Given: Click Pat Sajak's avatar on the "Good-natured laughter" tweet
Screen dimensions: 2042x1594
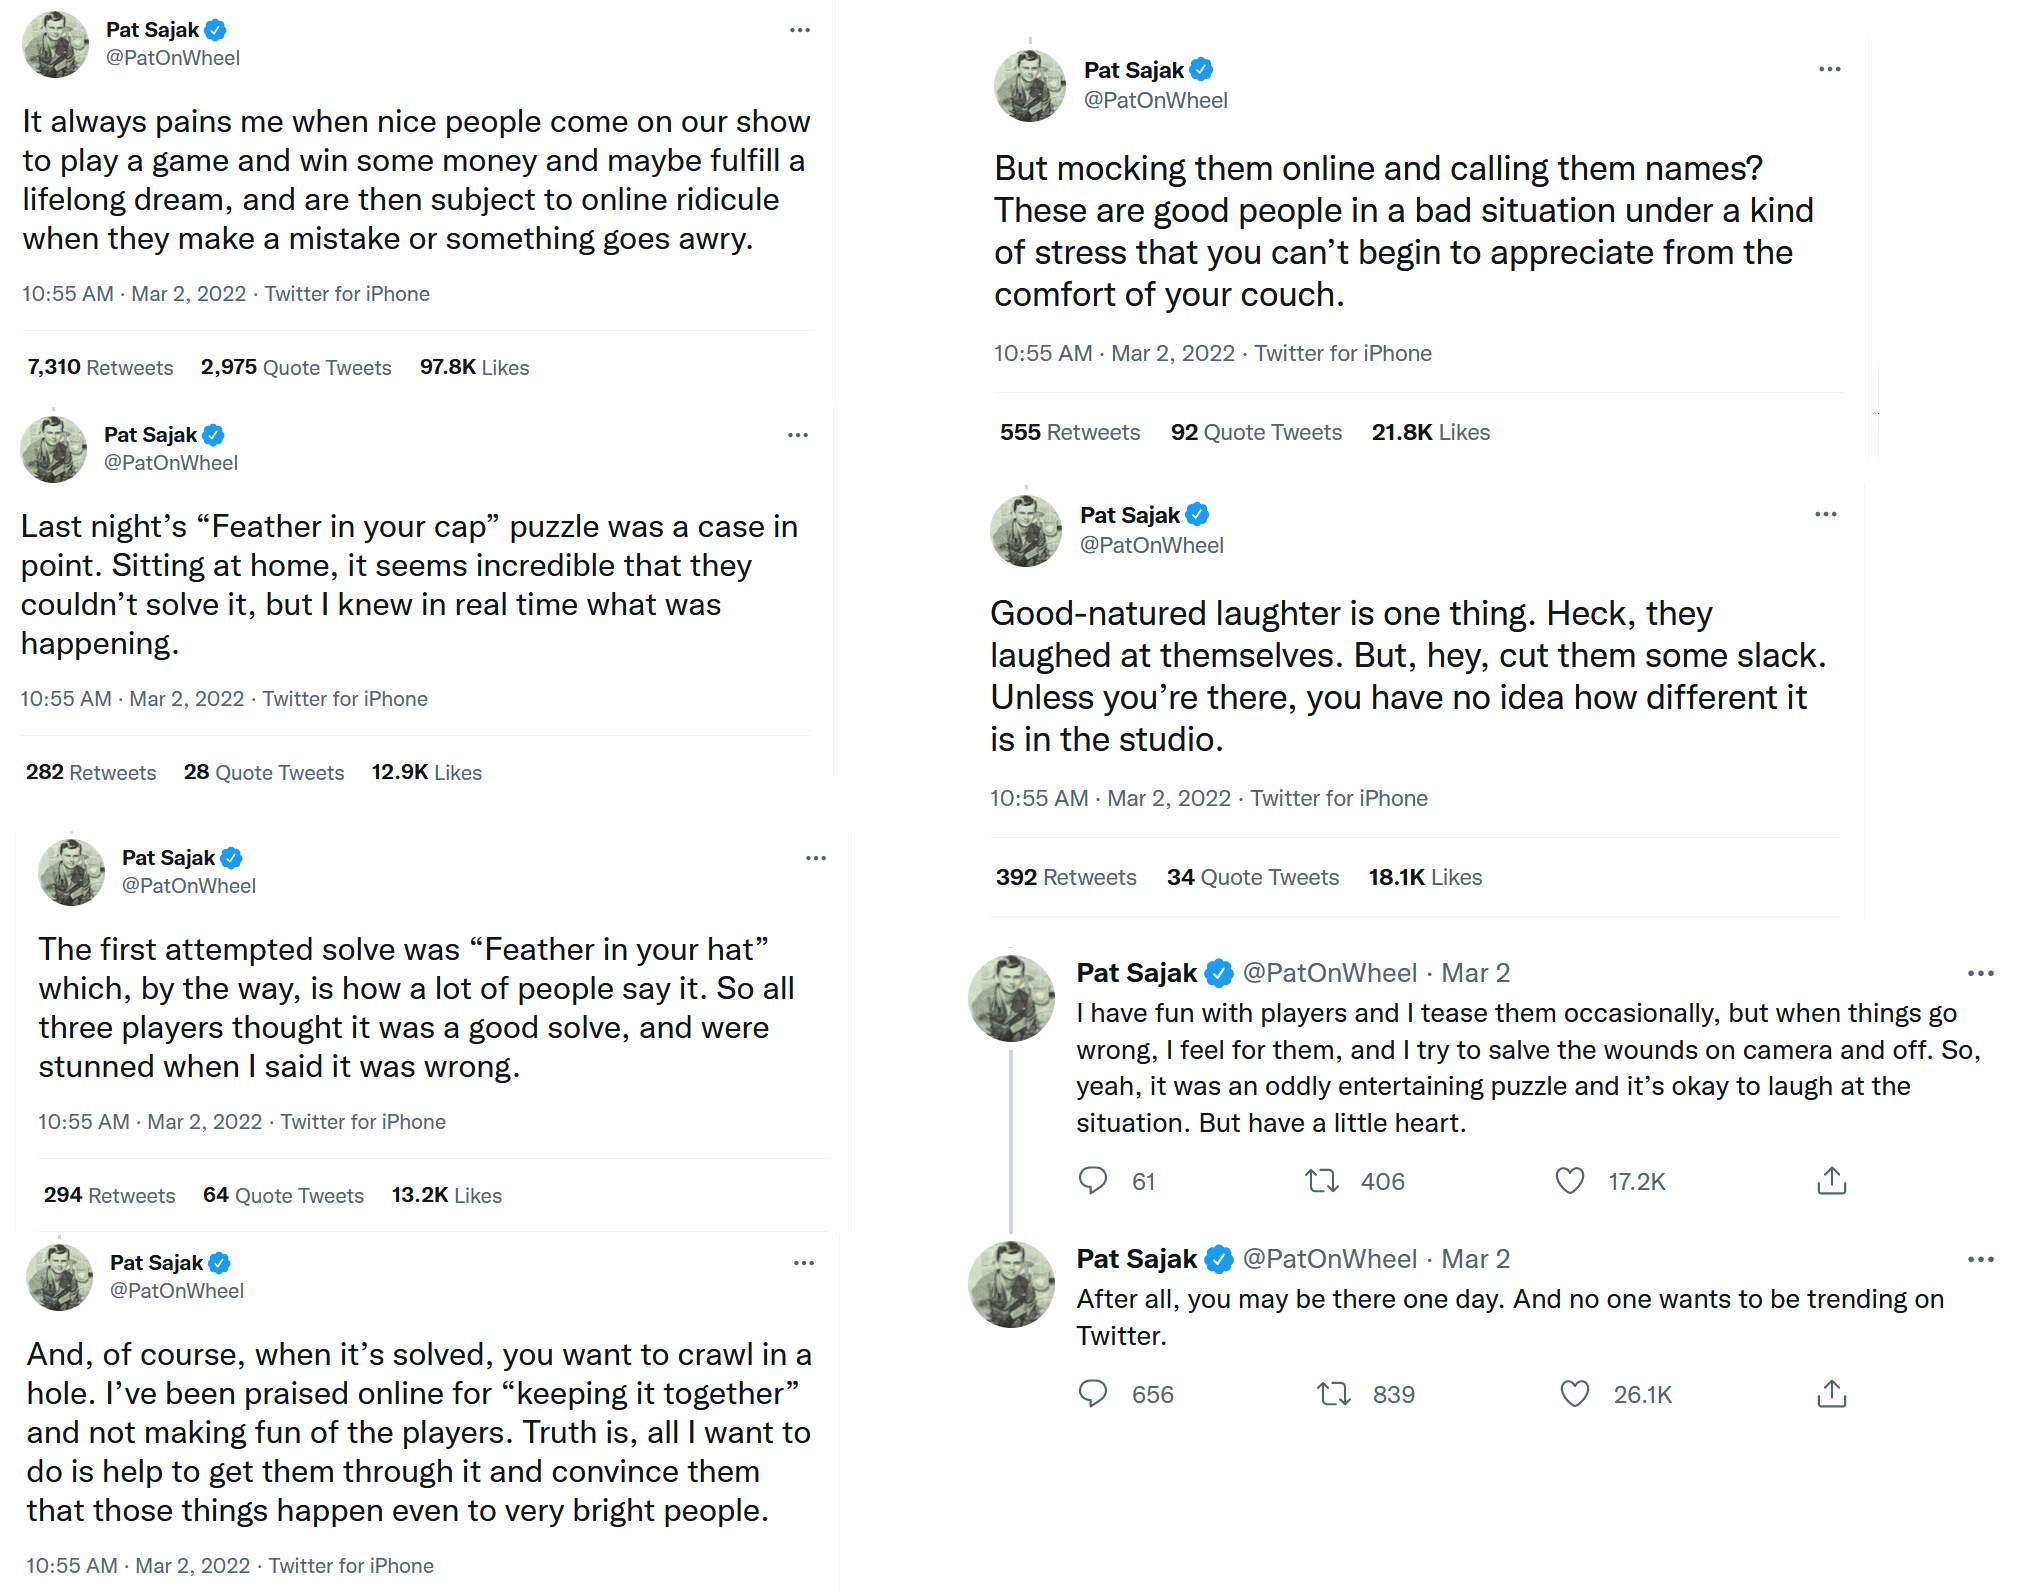Looking at the screenshot, I should point(1026,531).
